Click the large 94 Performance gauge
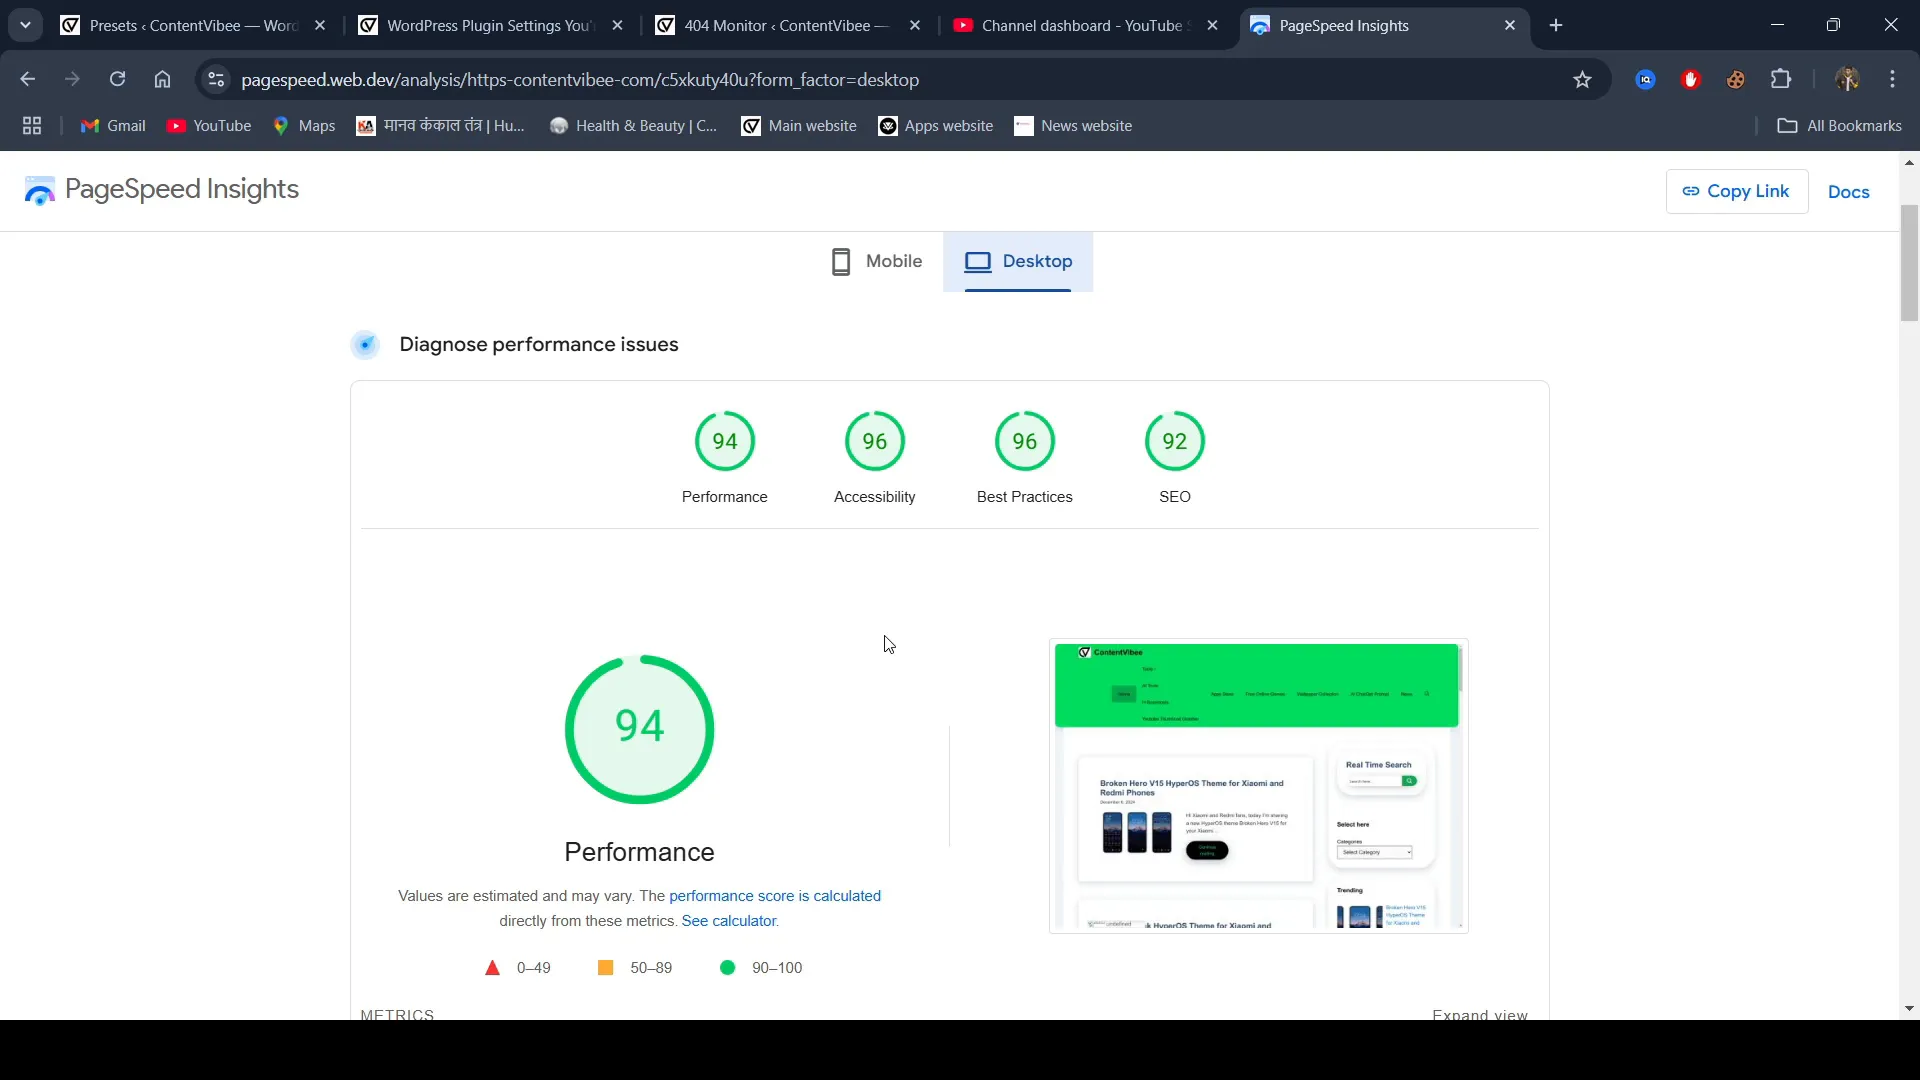 pos(639,729)
